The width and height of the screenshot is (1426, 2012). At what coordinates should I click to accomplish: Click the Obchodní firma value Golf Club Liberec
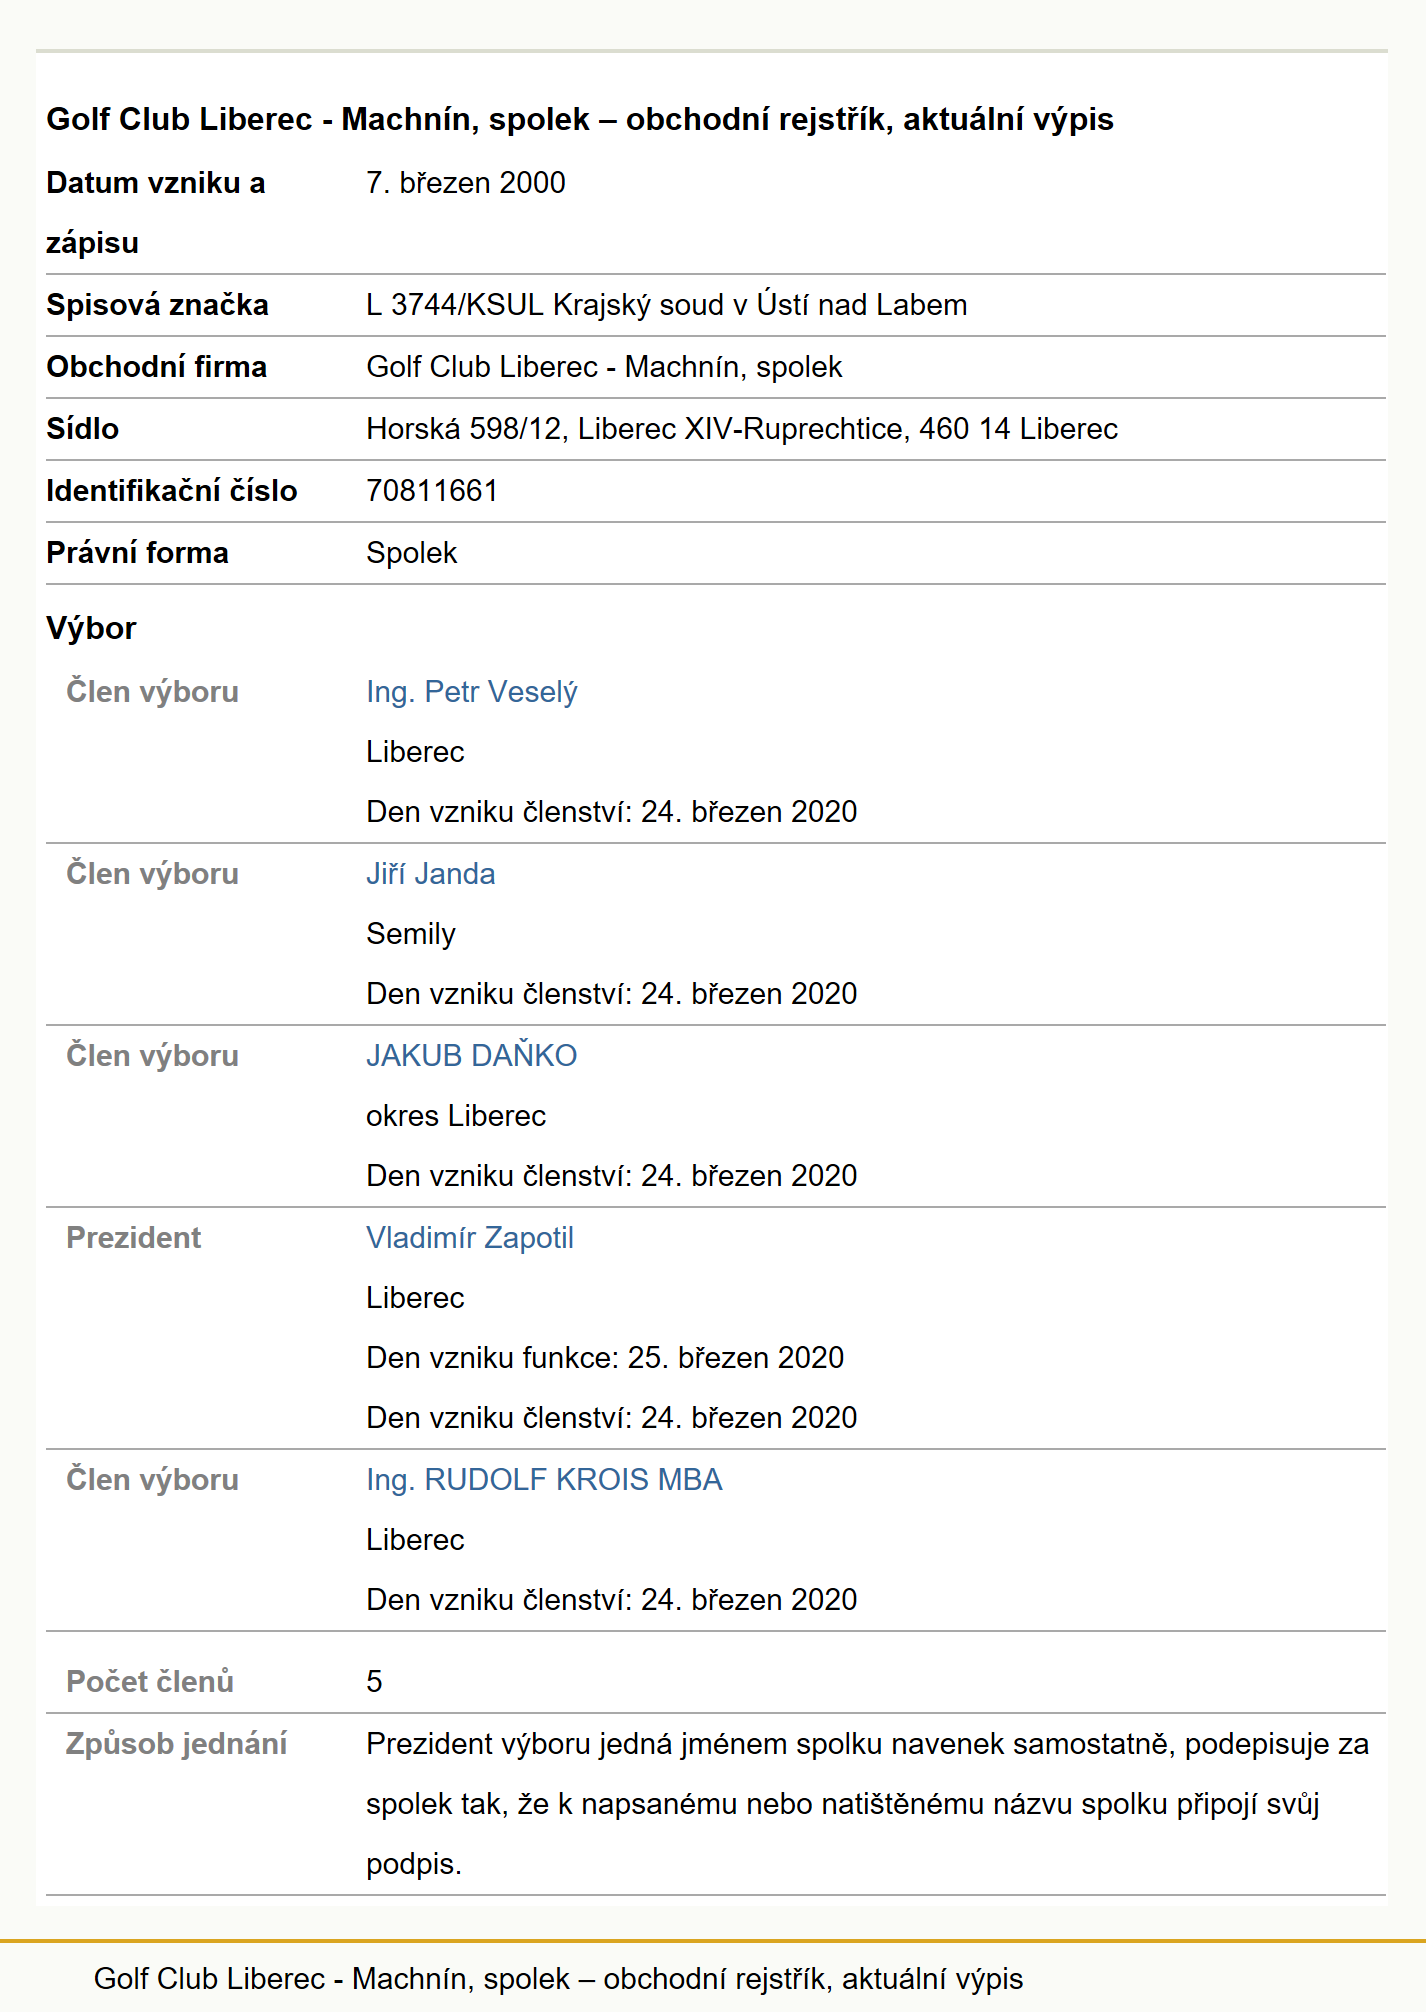[x=605, y=367]
